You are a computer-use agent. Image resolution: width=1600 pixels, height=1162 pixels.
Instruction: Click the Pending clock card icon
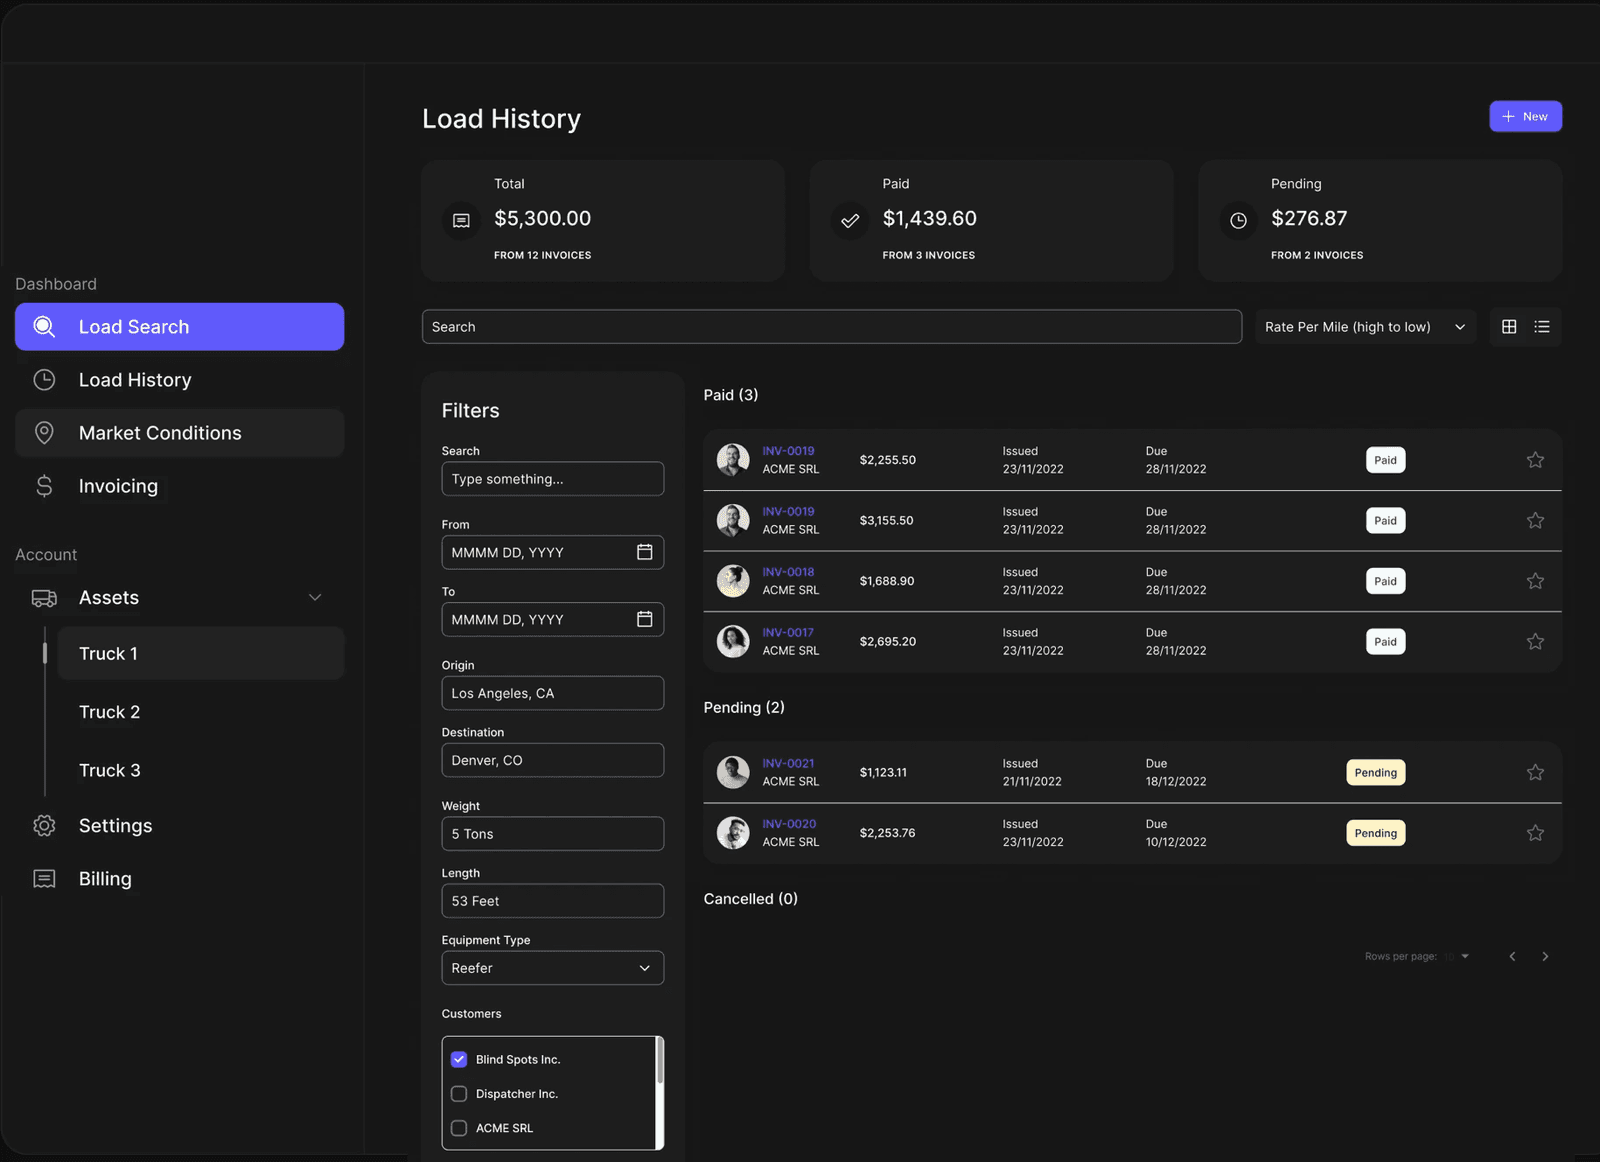(x=1238, y=221)
